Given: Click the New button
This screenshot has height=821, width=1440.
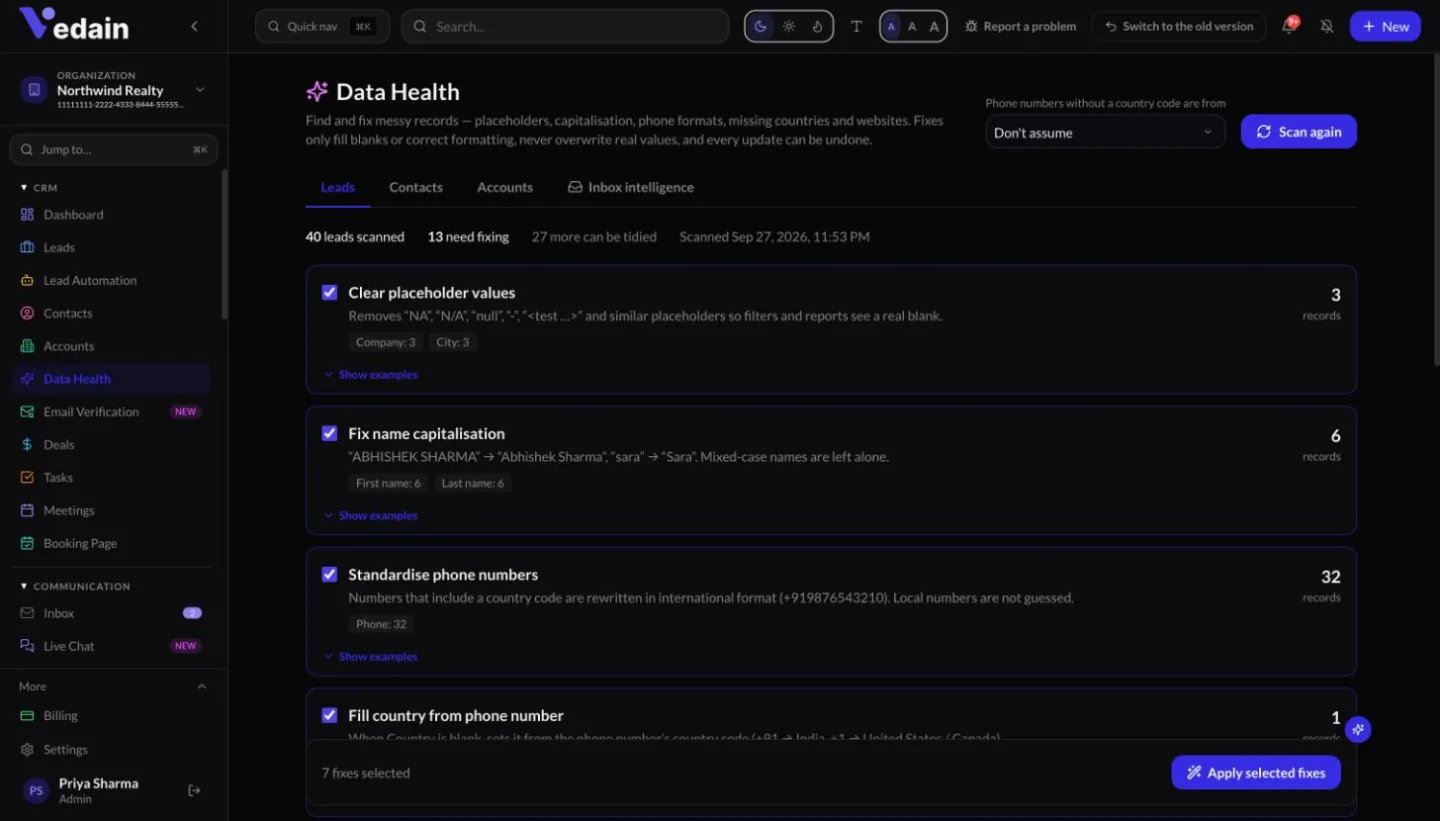Looking at the screenshot, I should (x=1385, y=26).
